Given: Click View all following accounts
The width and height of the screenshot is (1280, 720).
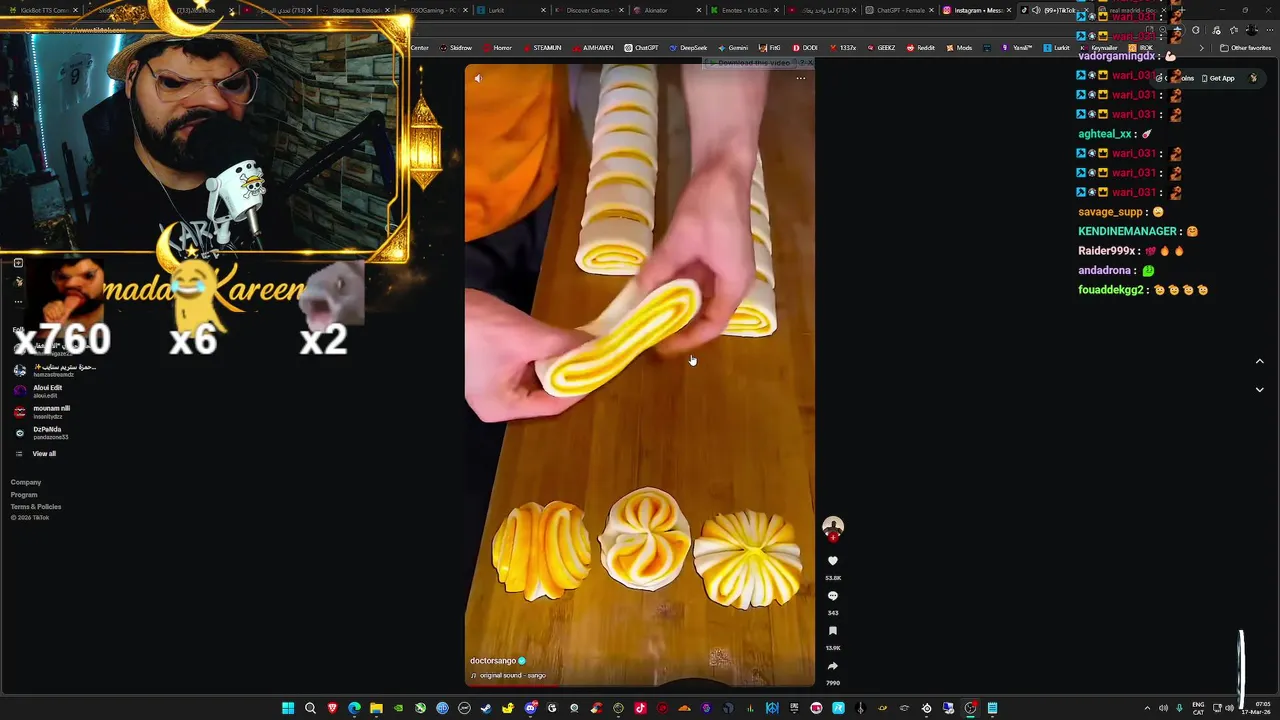Looking at the screenshot, I should point(44,454).
